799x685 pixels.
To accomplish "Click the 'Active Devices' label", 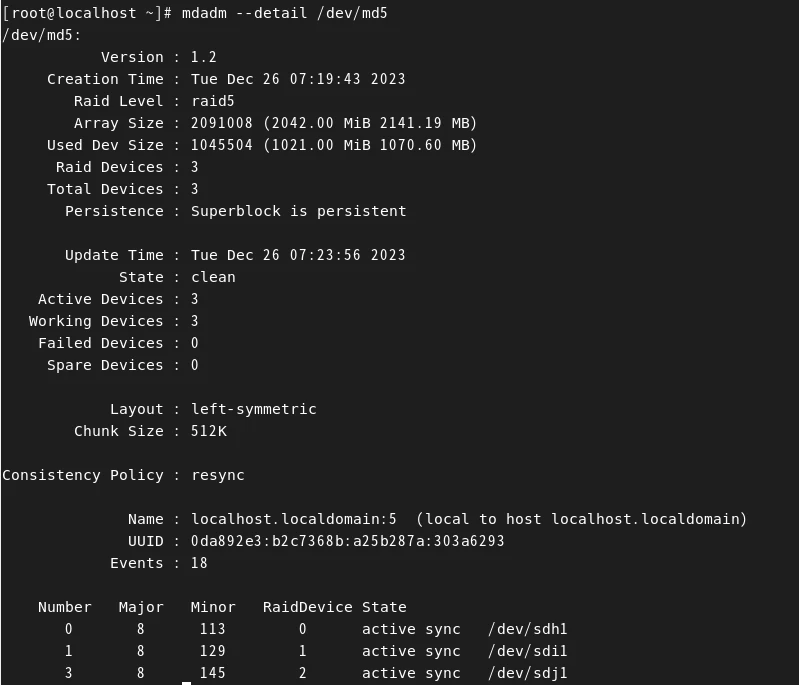I will [x=100, y=299].
